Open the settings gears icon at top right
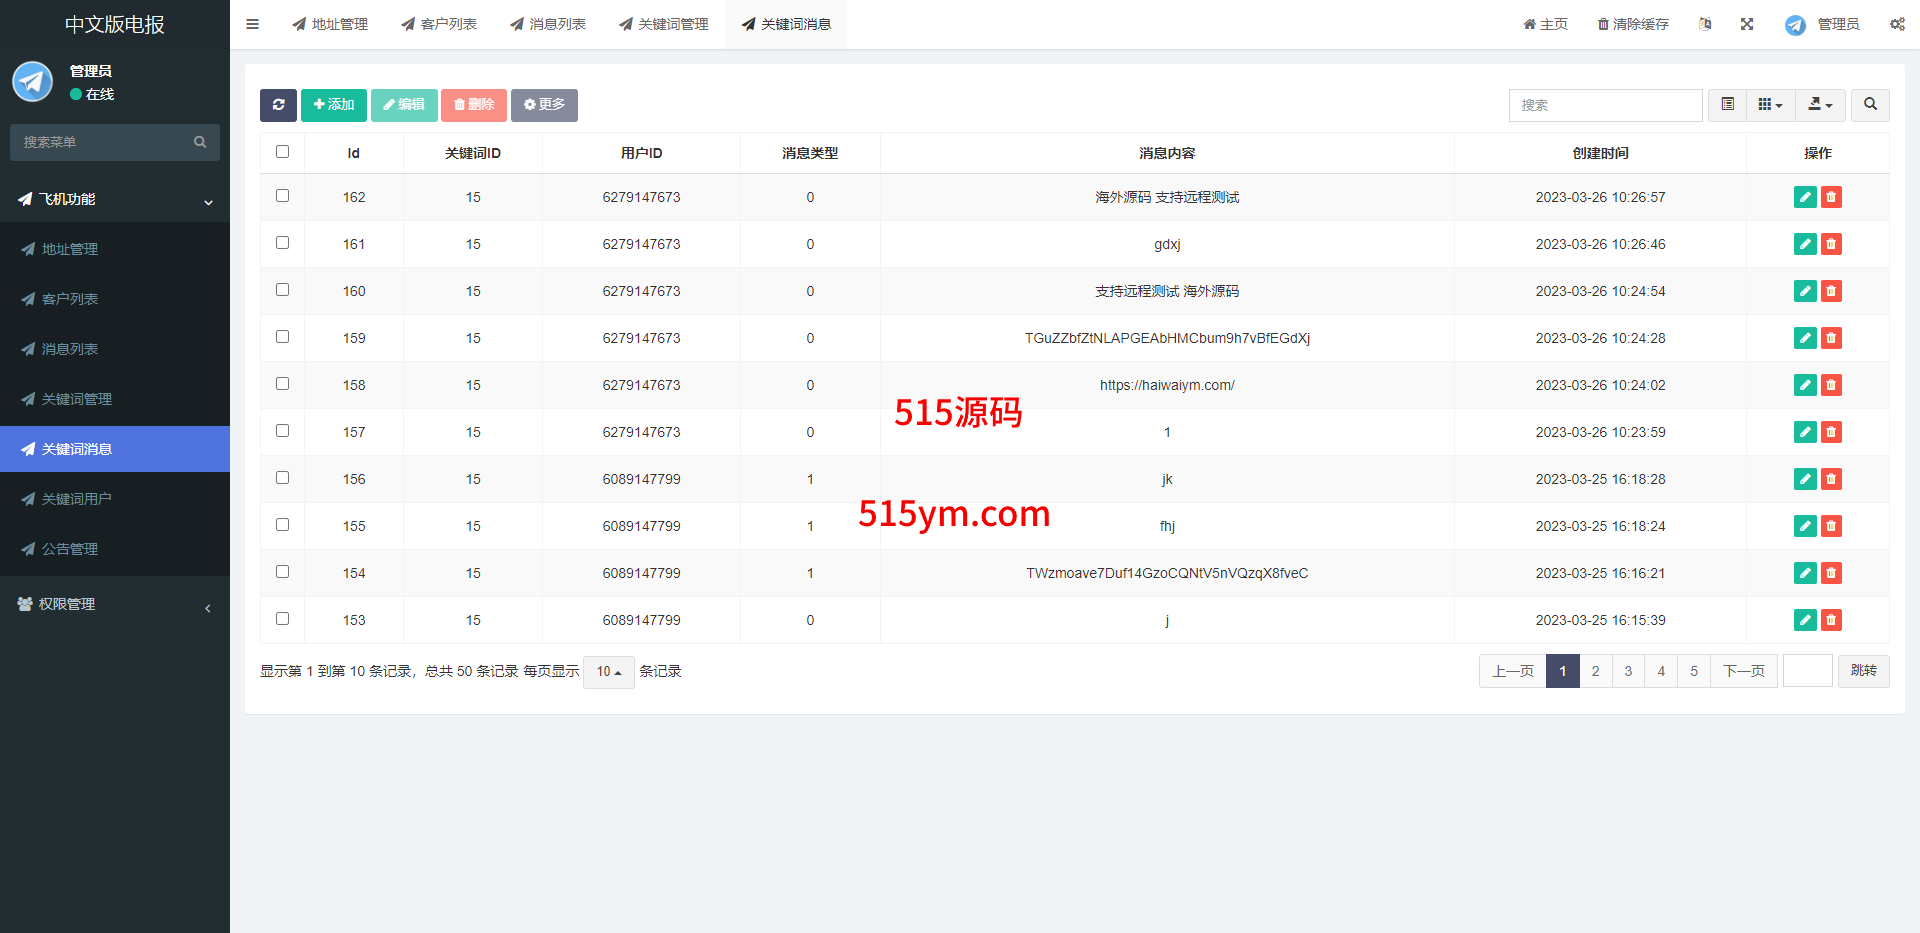Image resolution: width=1920 pixels, height=933 pixels. click(1897, 24)
